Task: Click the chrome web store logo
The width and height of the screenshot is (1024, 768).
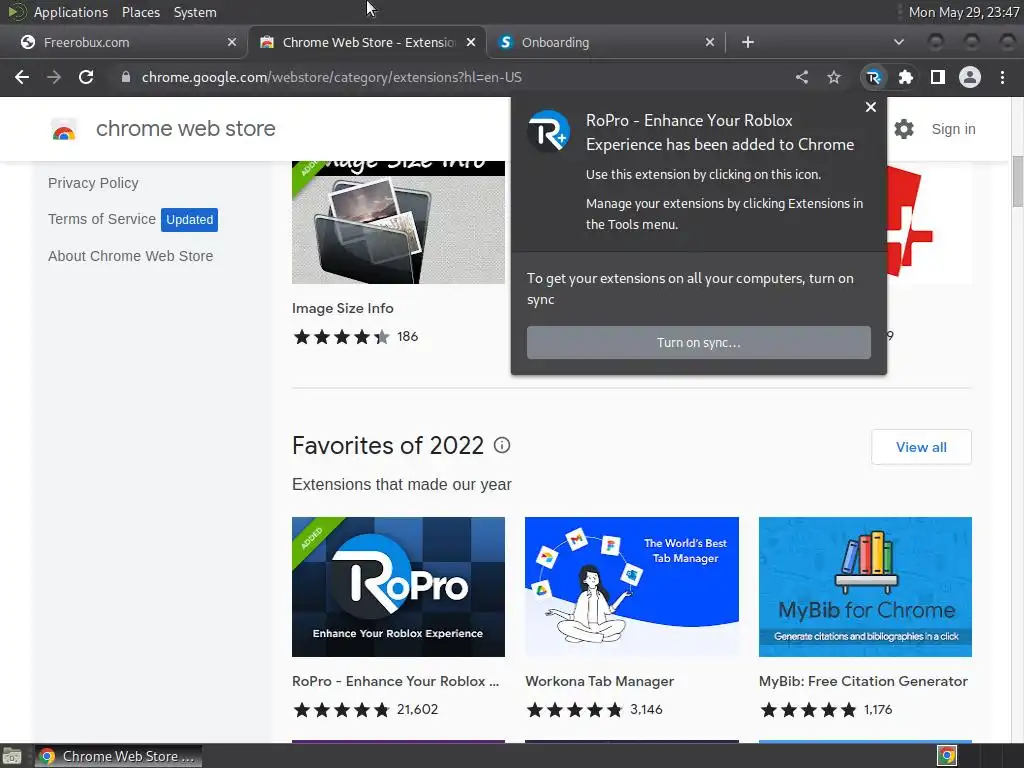Action: pos(63,130)
